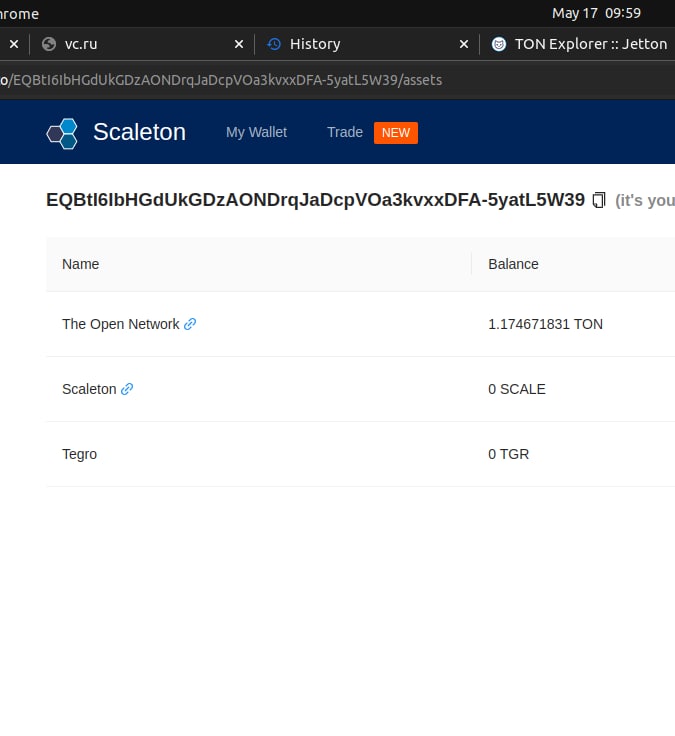Copy the wallet address with the clipboard icon
This screenshot has width=675, height=736.
point(598,200)
